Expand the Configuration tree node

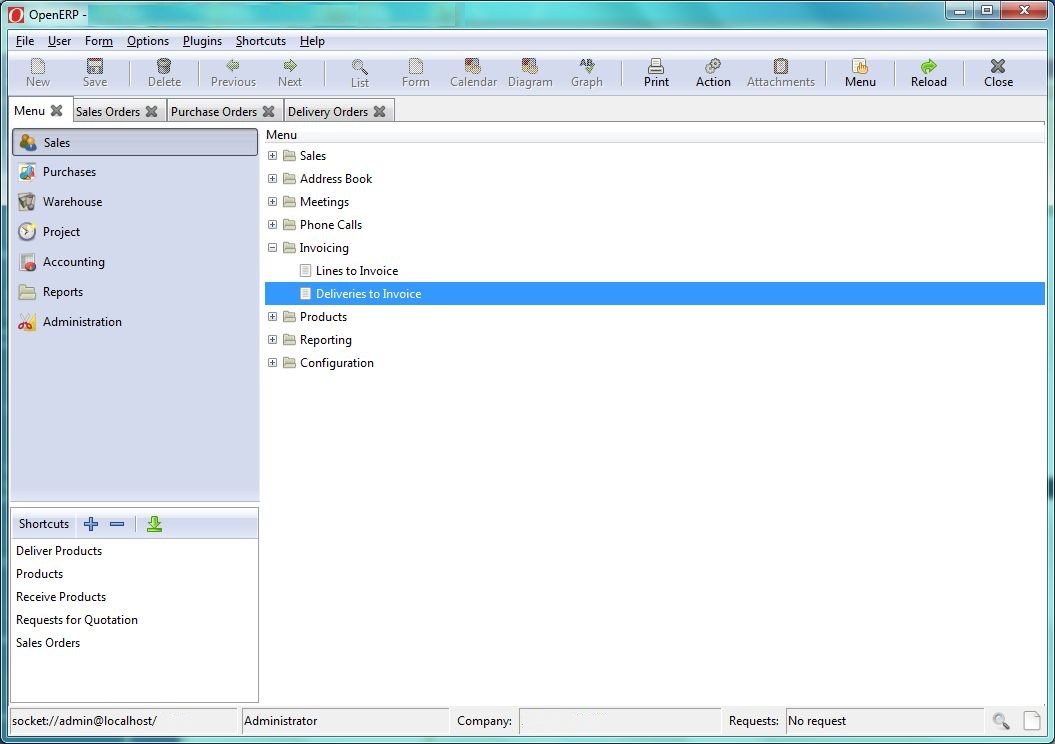(x=272, y=362)
